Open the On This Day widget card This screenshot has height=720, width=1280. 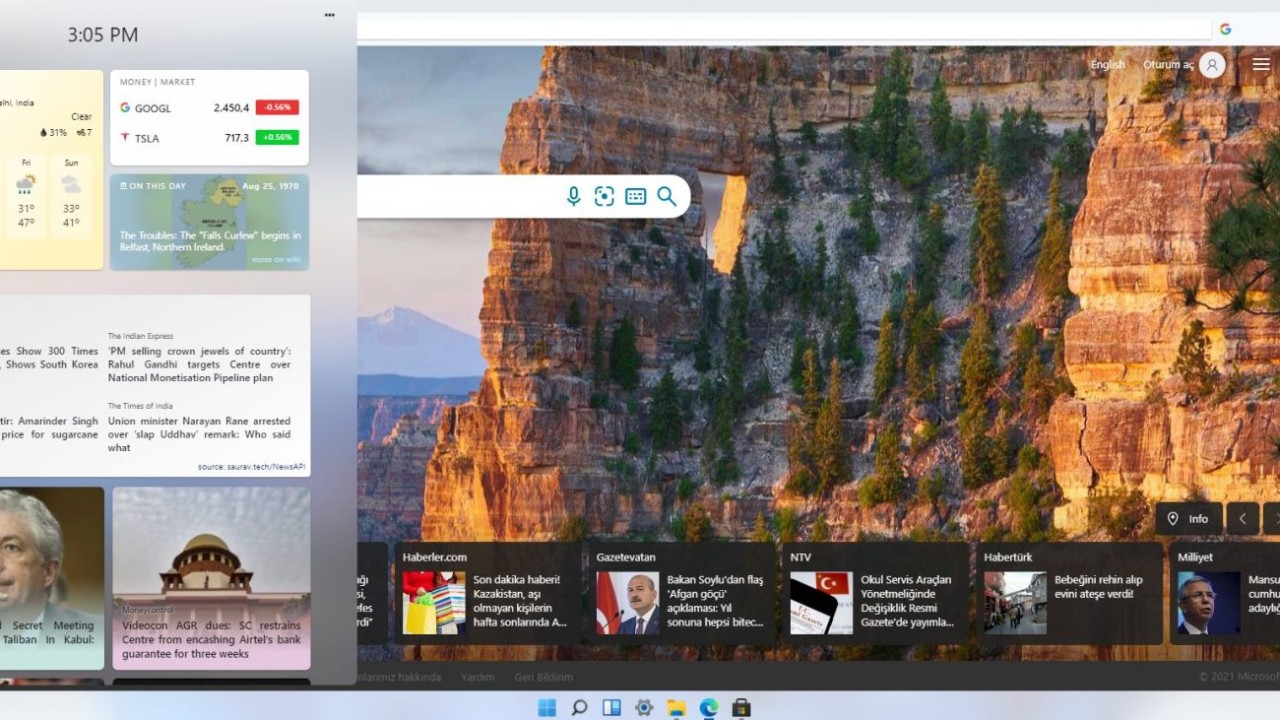click(209, 222)
